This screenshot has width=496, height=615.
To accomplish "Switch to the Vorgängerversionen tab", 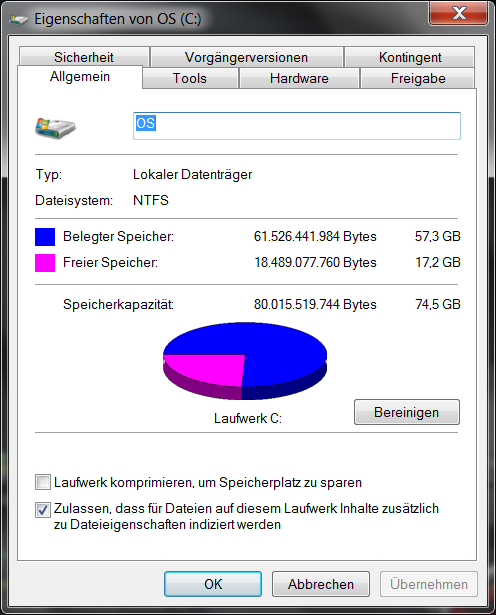I will pyautogui.click(x=246, y=57).
